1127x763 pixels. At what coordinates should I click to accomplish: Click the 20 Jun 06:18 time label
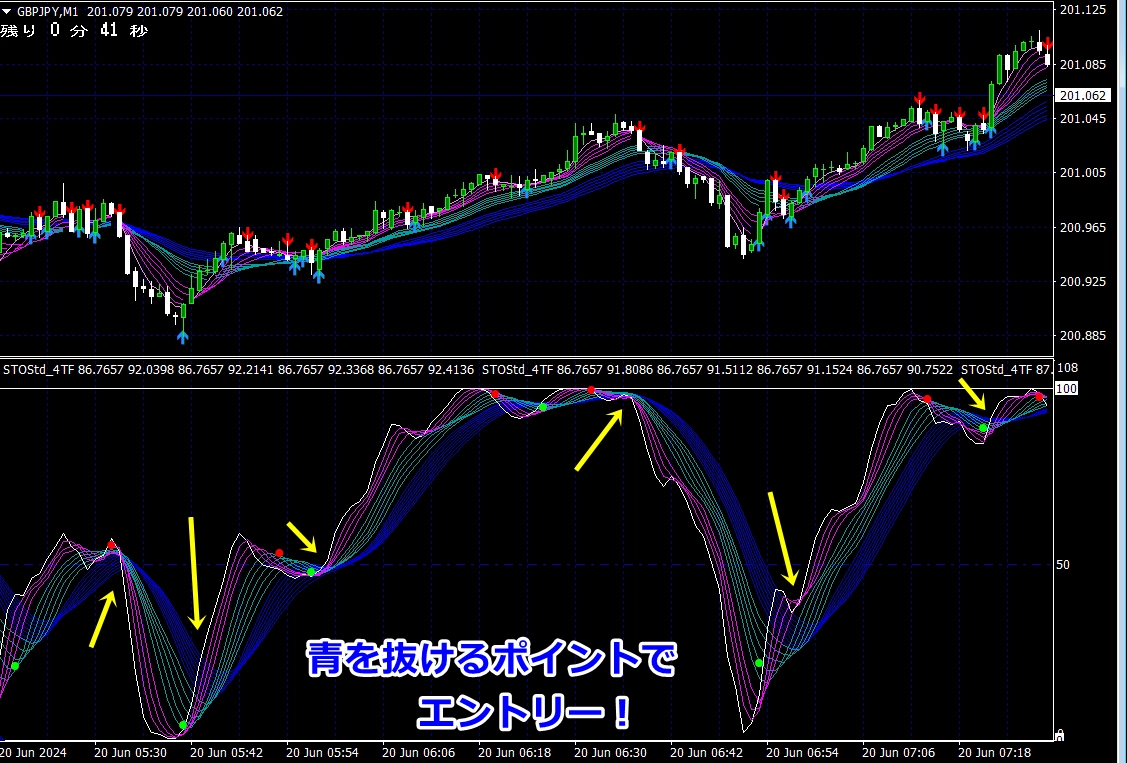[x=516, y=750]
